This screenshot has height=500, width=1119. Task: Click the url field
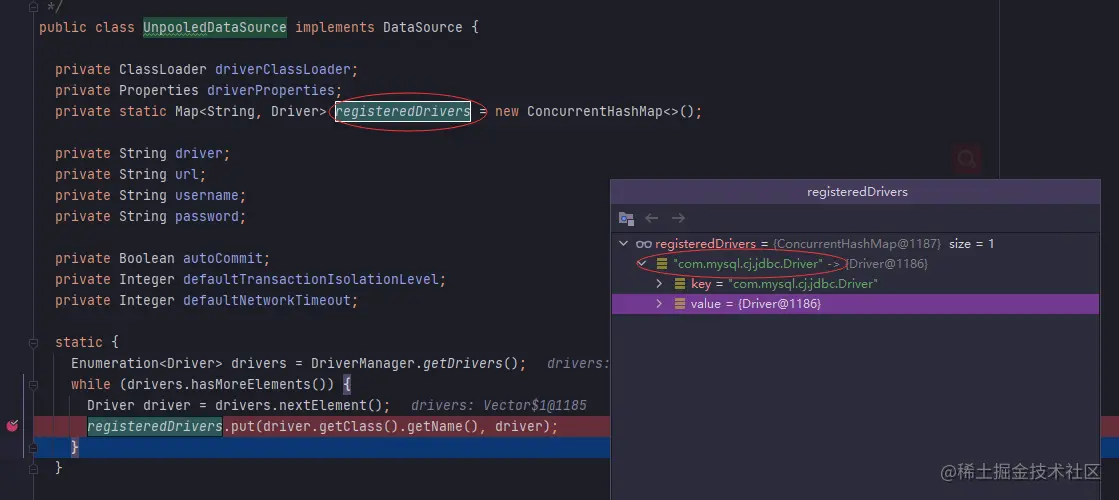187,175
